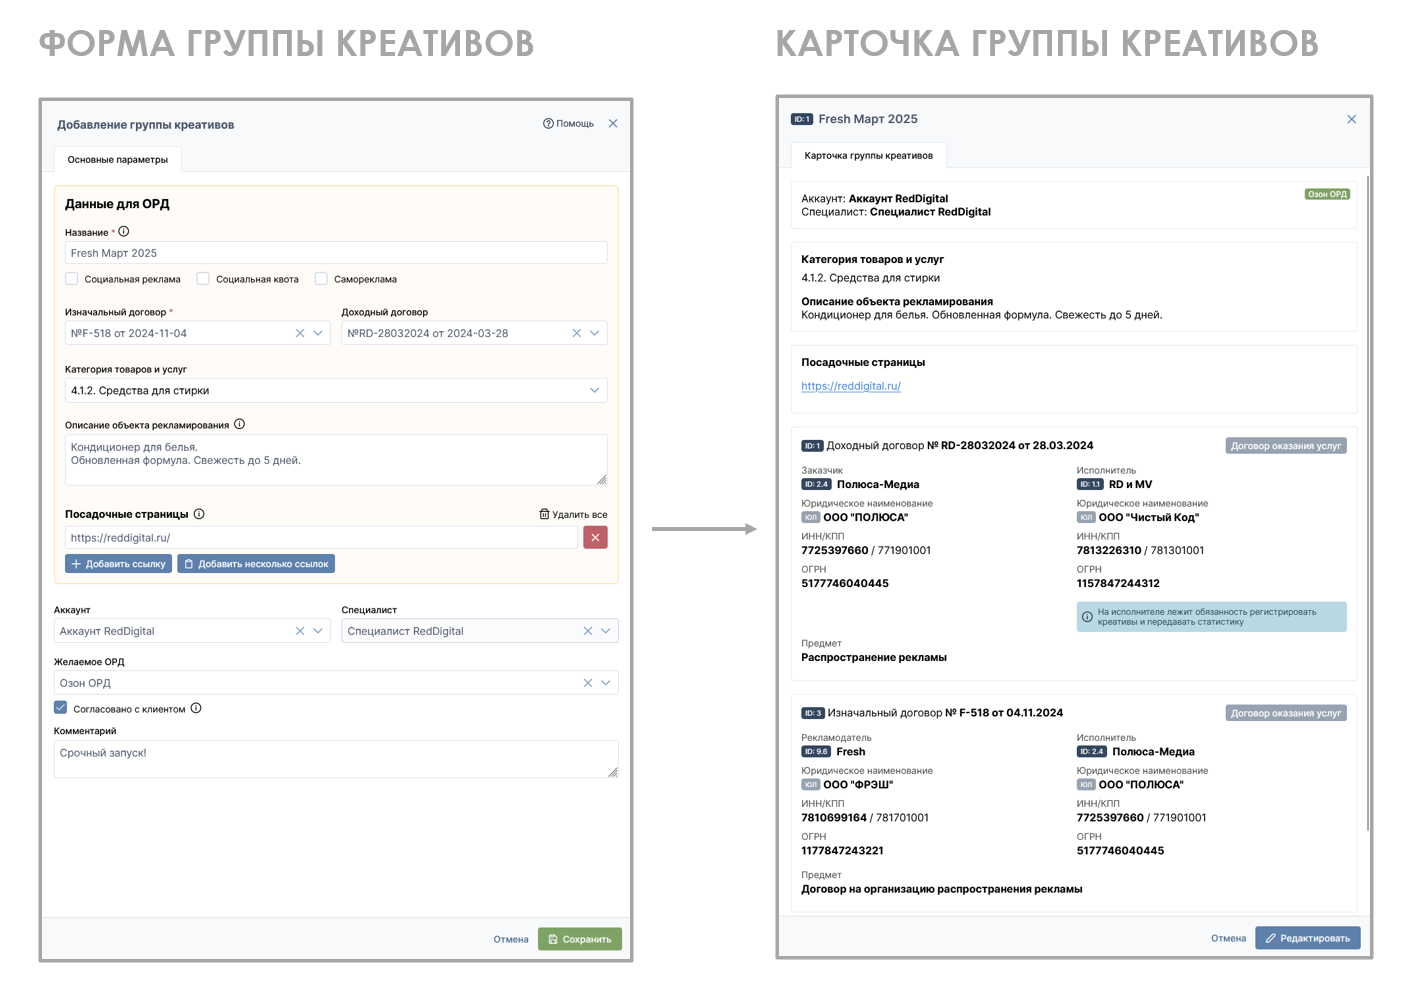Open the Специалист dropdown list
The image size is (1417, 994).
[x=605, y=631]
